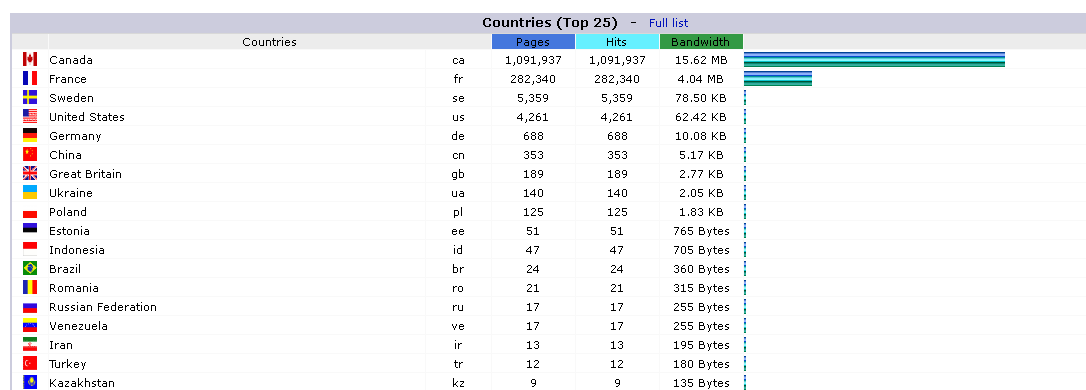This screenshot has height=390, width=1086.
Task: Click the United States flag icon
Action: coord(30,116)
